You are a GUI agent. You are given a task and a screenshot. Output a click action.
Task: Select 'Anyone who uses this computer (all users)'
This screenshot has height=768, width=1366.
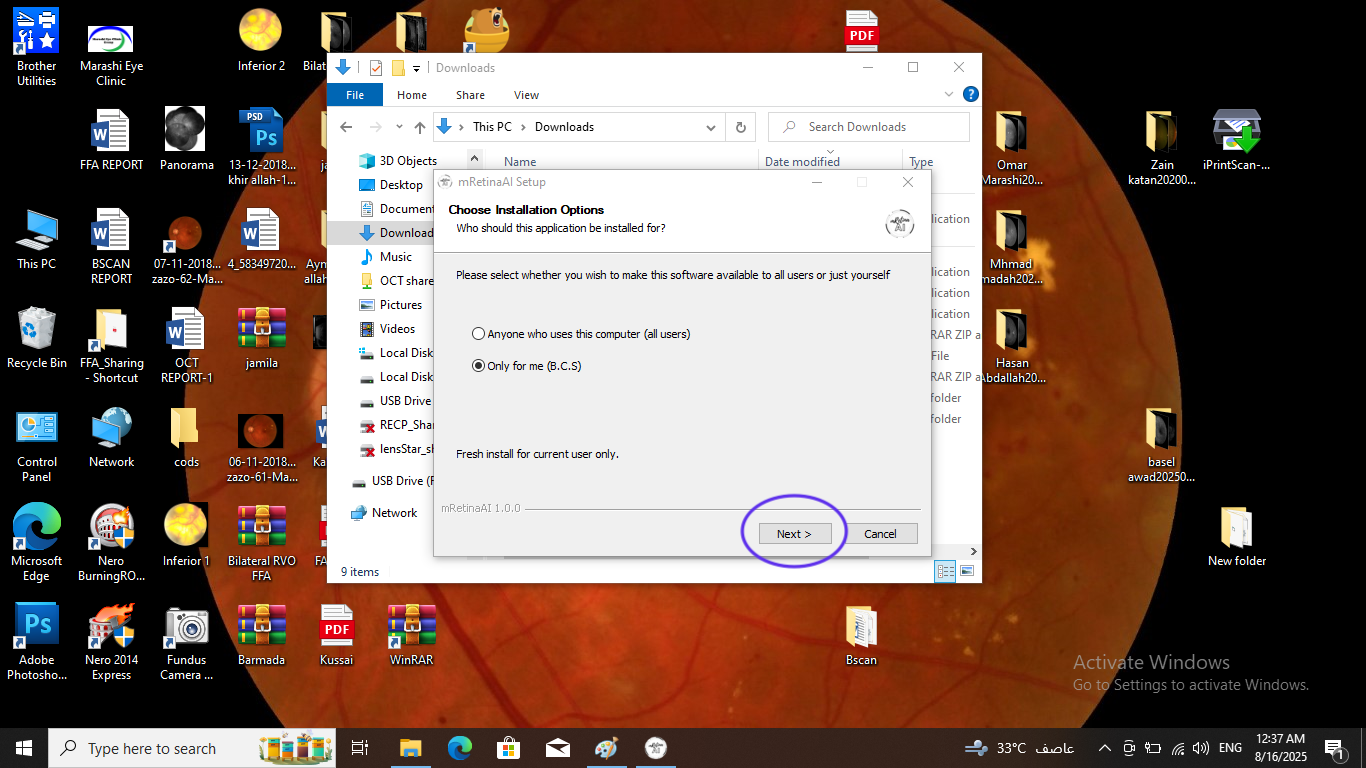click(478, 333)
